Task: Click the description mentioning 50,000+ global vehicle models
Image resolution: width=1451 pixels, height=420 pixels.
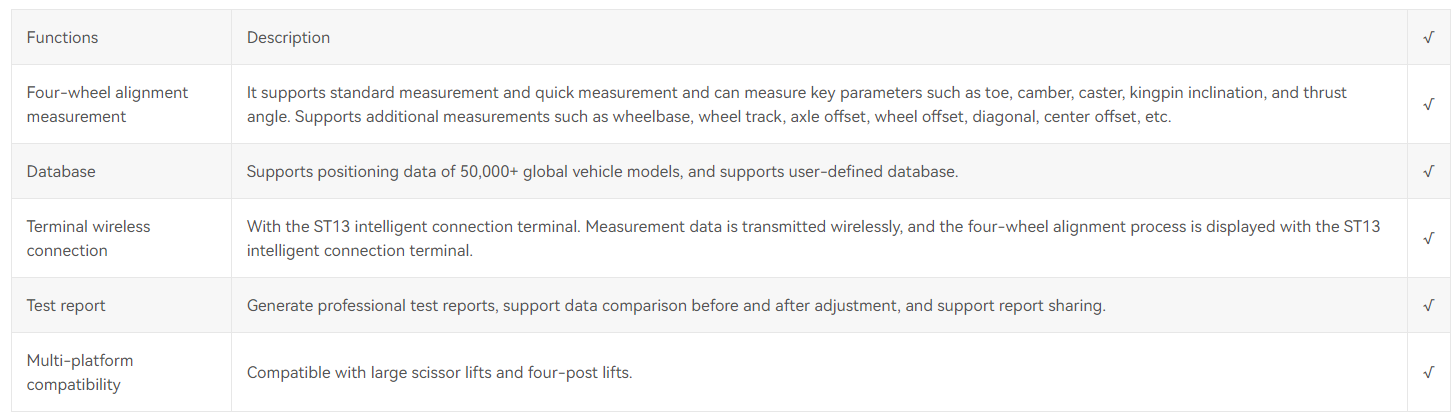Action: (x=602, y=171)
